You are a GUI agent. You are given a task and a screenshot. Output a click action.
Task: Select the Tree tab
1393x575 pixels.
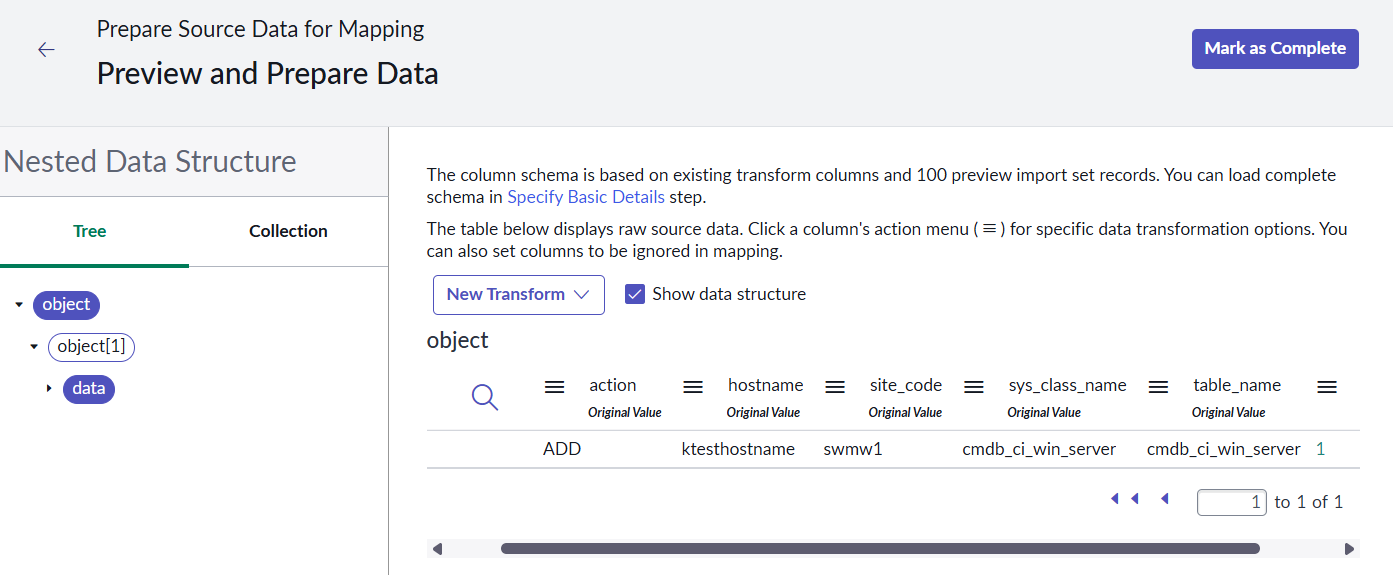[89, 231]
